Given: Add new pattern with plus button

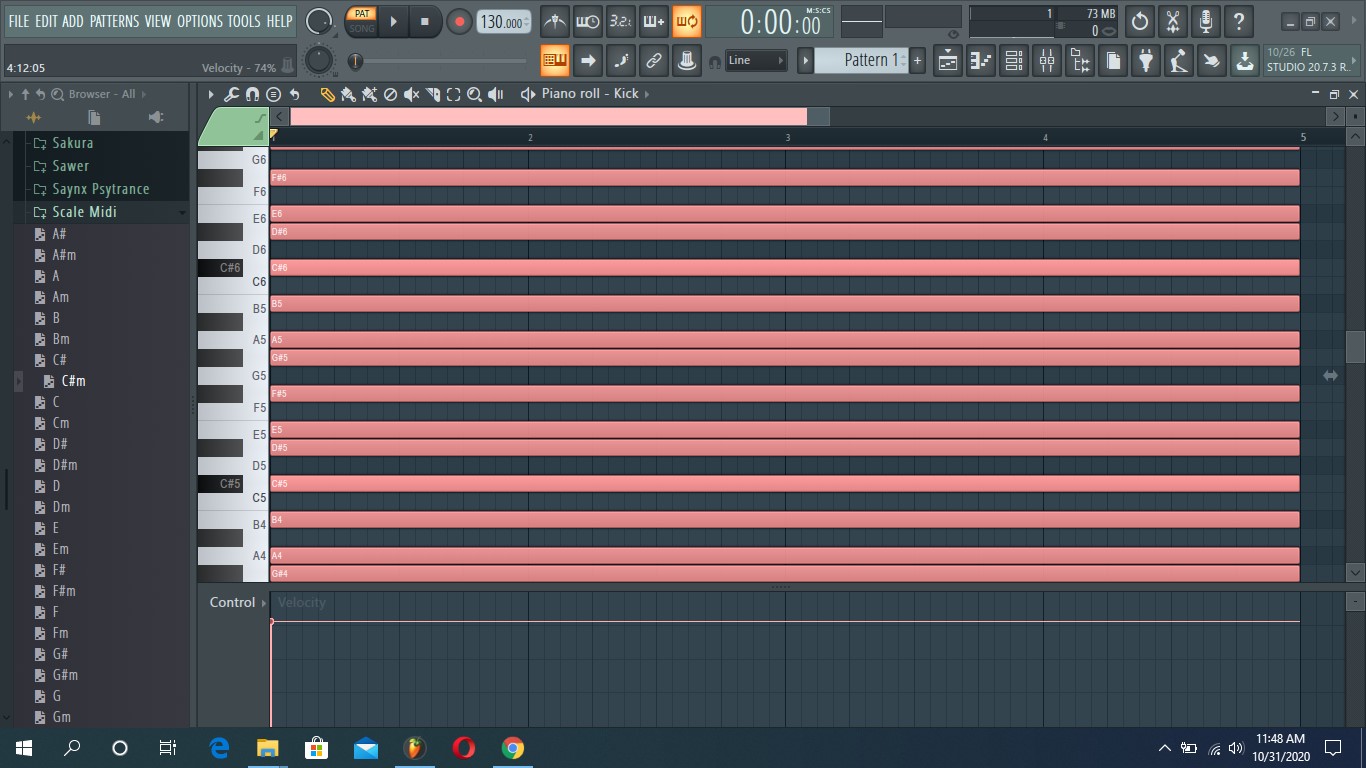Looking at the screenshot, I should coord(917,61).
